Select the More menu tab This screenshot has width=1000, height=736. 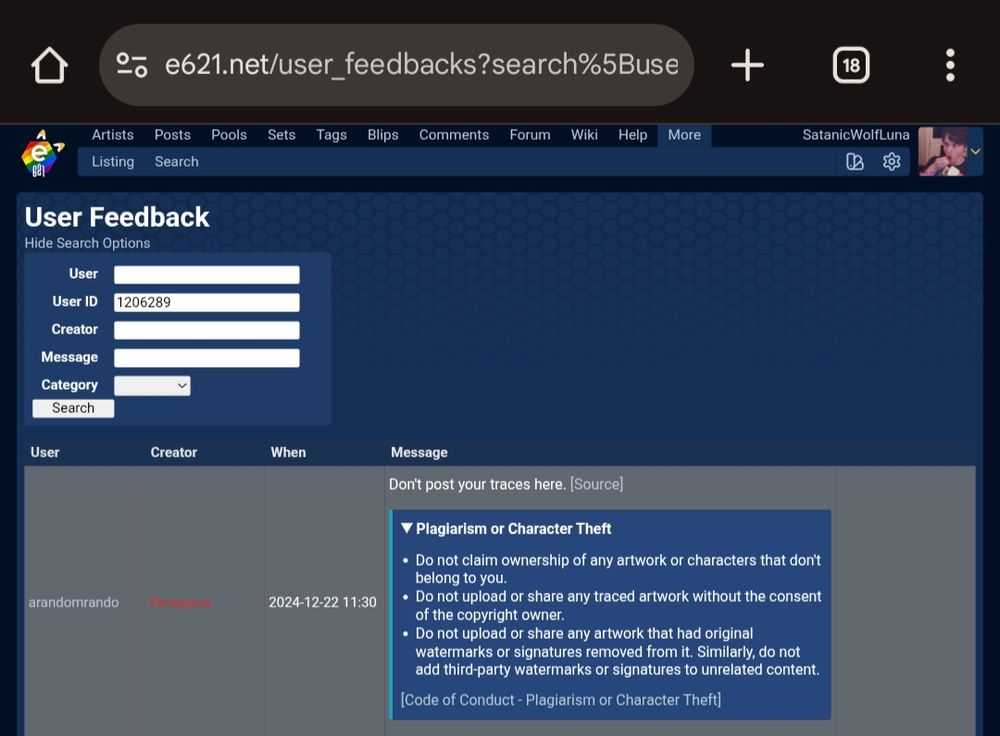tap(684, 135)
